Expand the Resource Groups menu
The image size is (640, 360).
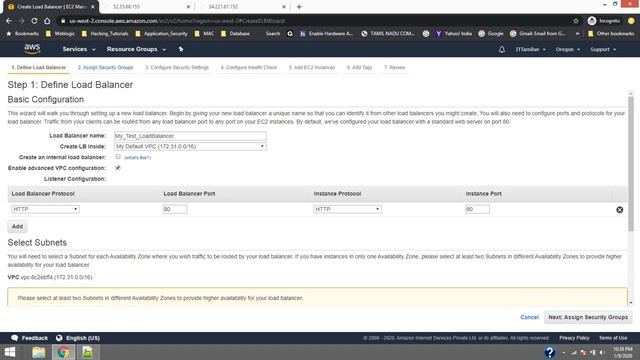[136, 49]
